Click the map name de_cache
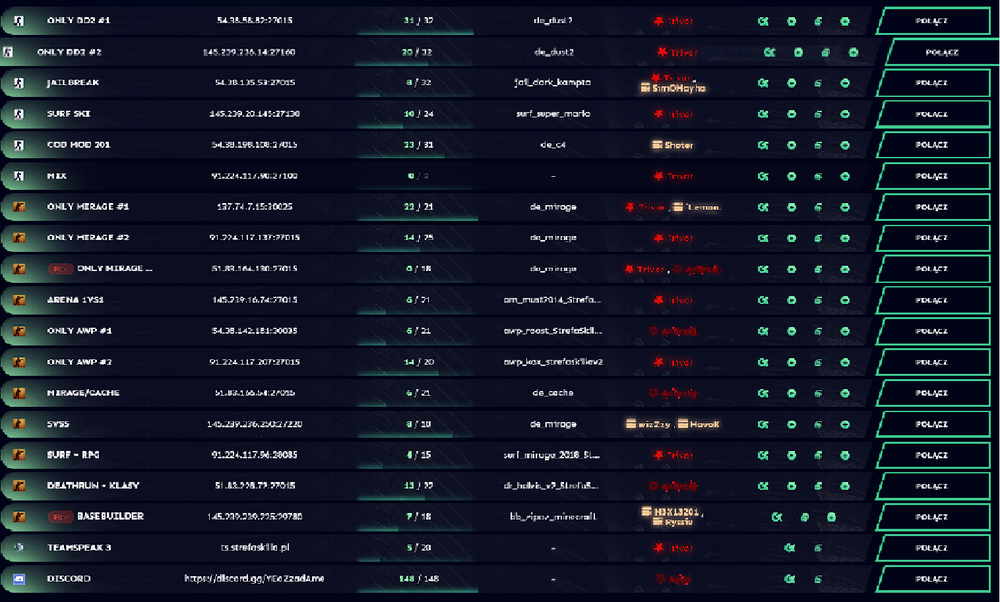 (552, 393)
